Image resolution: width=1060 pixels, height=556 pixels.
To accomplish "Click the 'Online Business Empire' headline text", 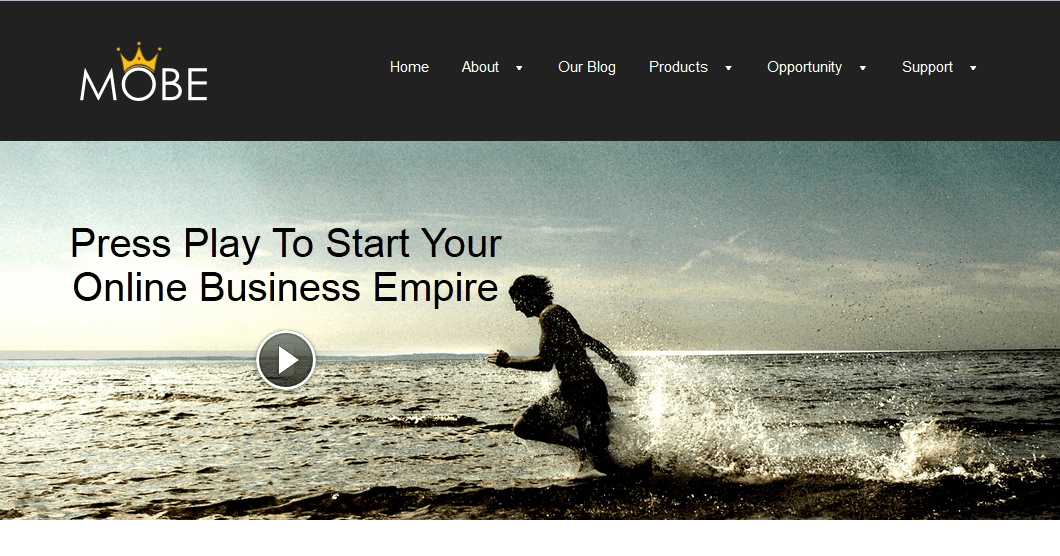I will (x=285, y=287).
